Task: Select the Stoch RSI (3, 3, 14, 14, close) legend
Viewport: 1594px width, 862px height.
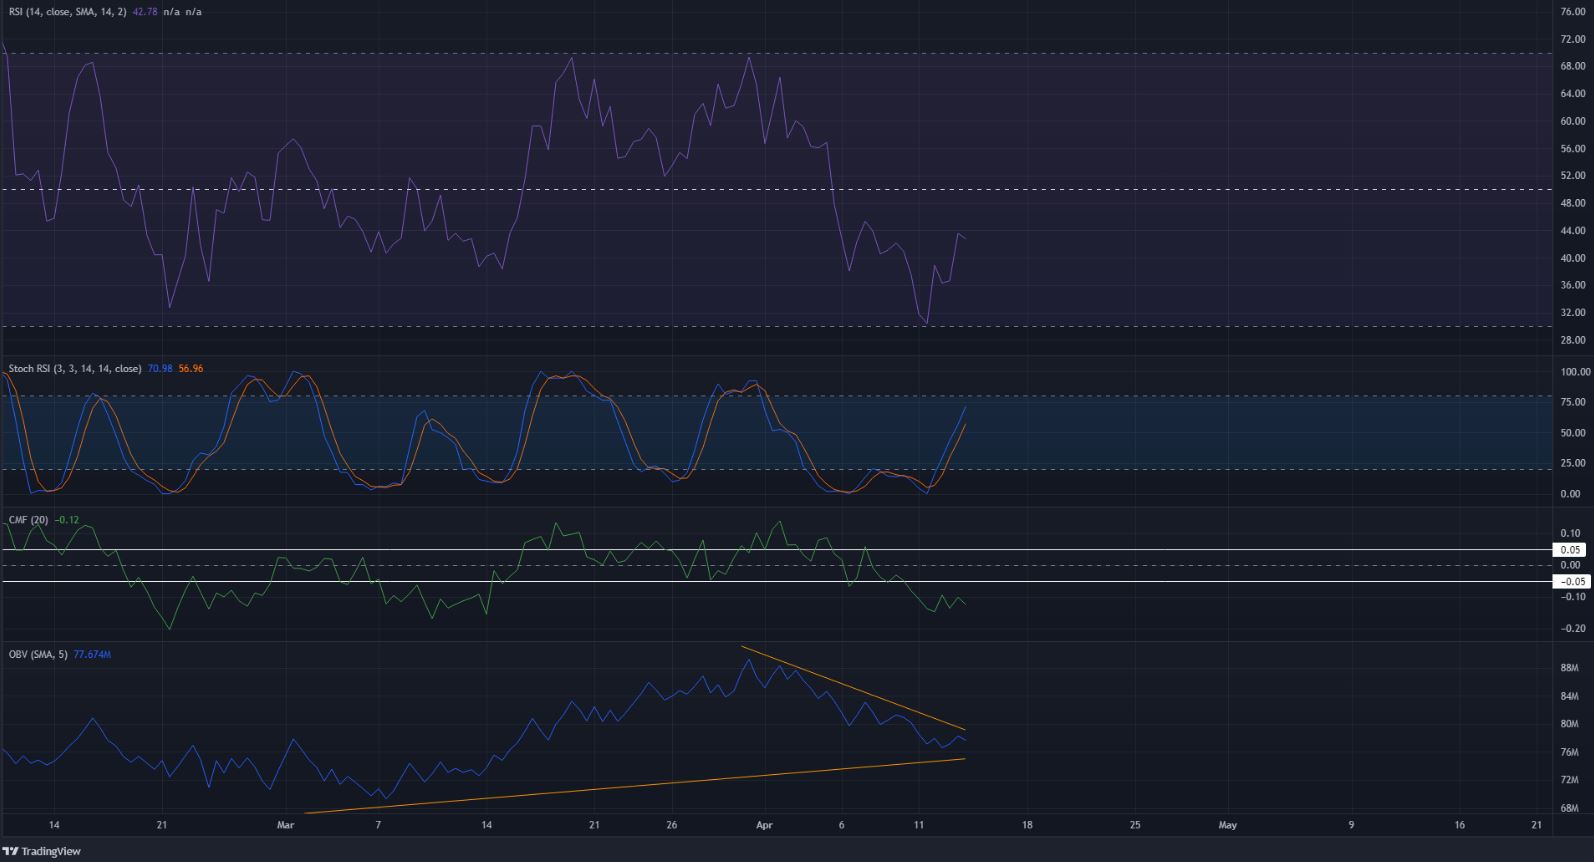Action: 75,368
